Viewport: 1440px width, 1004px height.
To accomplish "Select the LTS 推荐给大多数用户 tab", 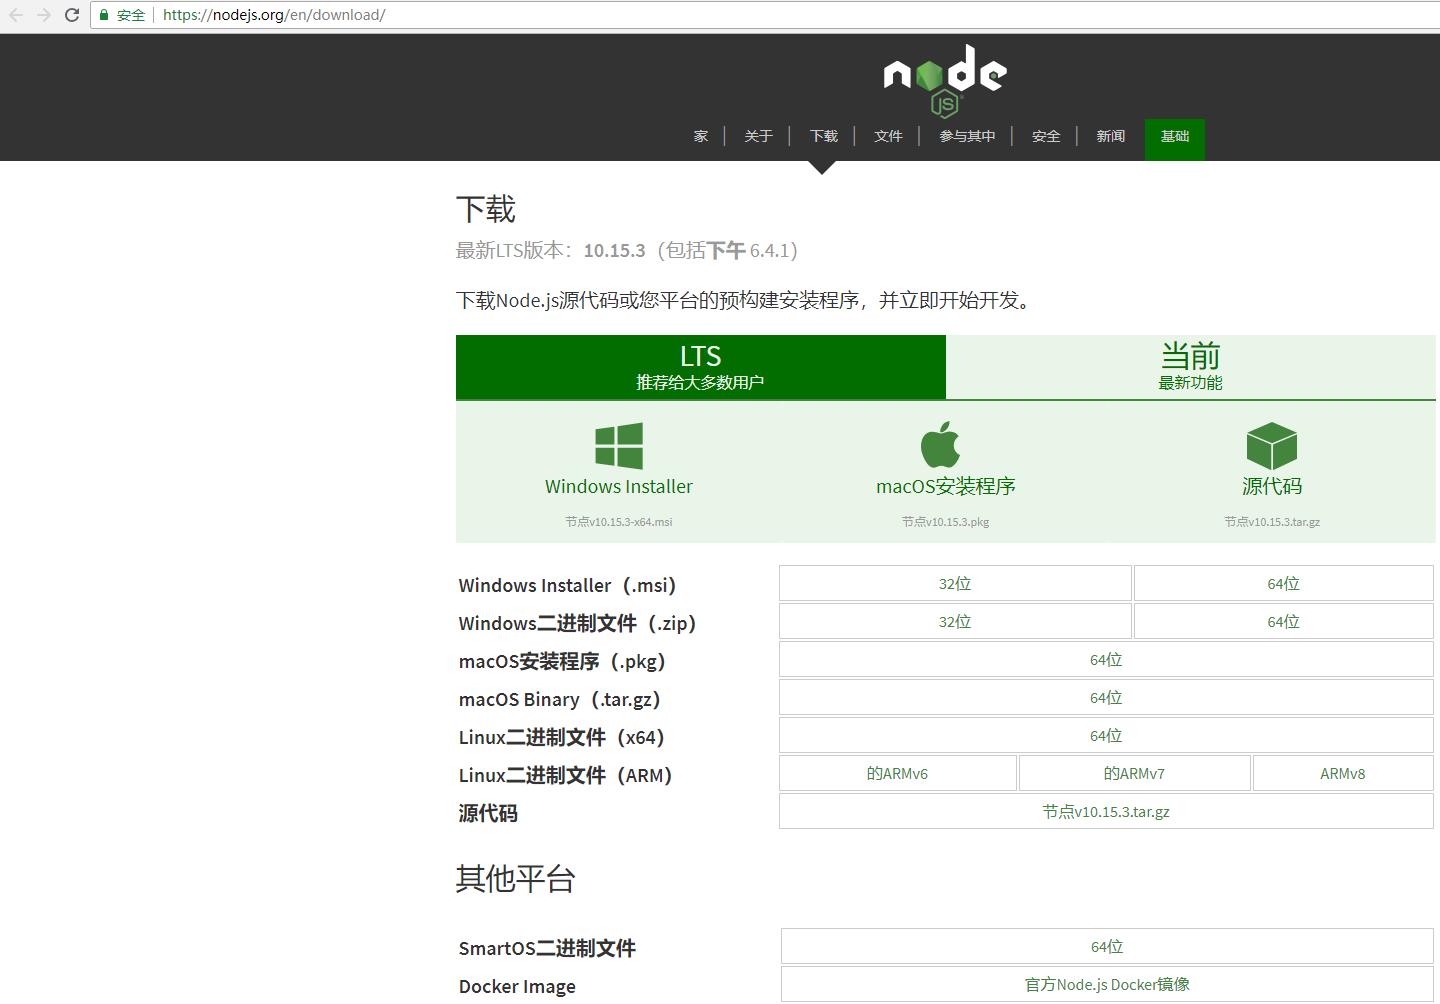I will point(701,367).
